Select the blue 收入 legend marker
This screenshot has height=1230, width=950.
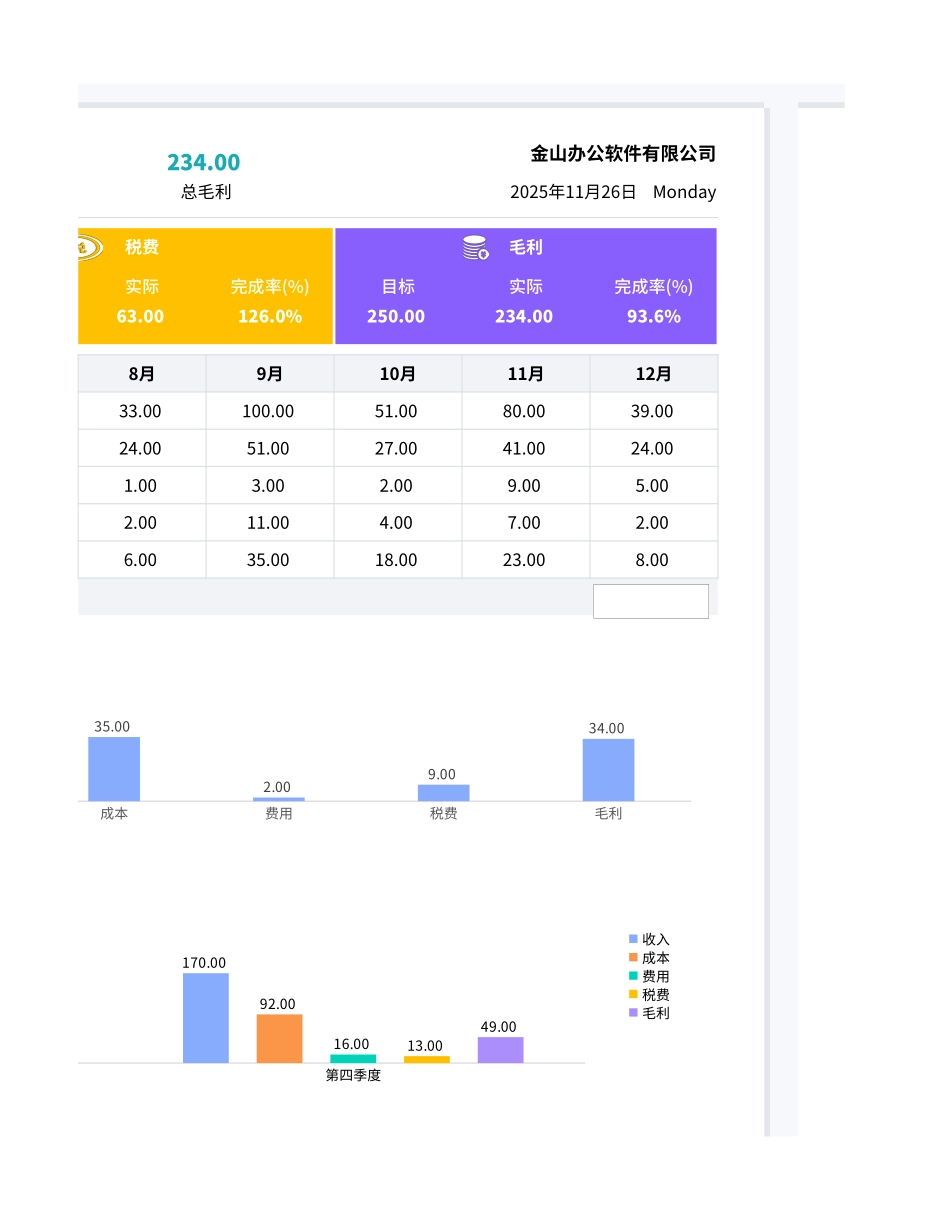pyautogui.click(x=633, y=939)
